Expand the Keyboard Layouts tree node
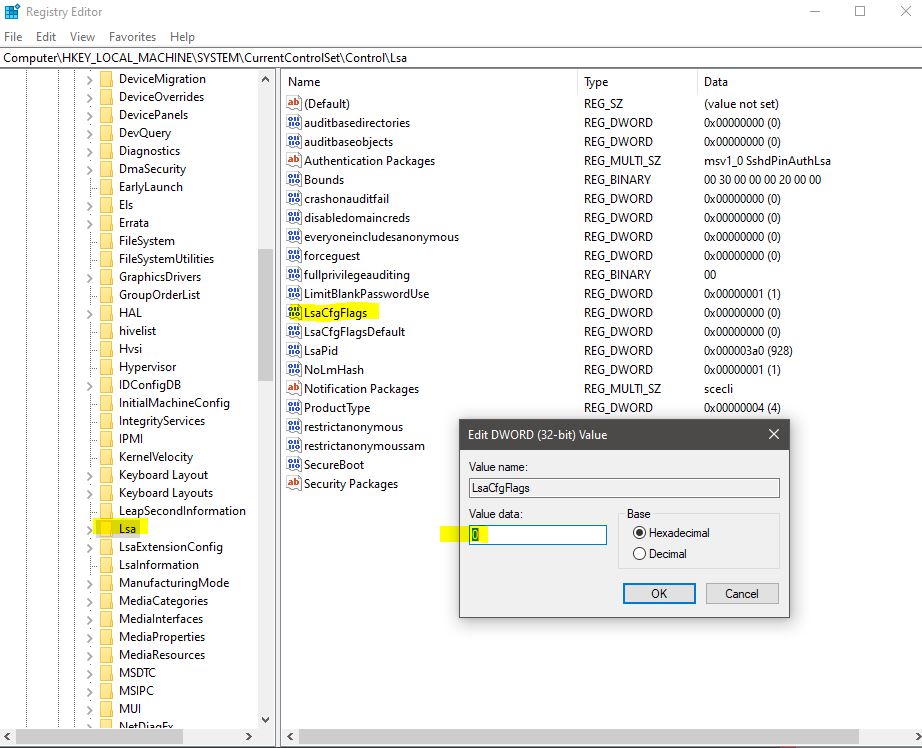Image resolution: width=922 pixels, height=748 pixels. click(x=88, y=492)
